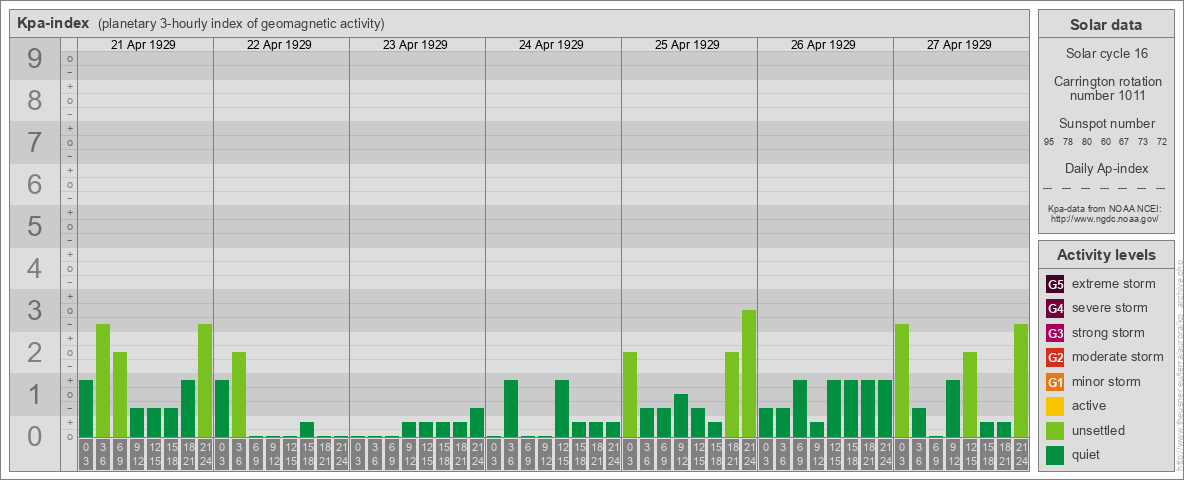
Task: Click the moderate storm legend label
Action: pos(1118,357)
